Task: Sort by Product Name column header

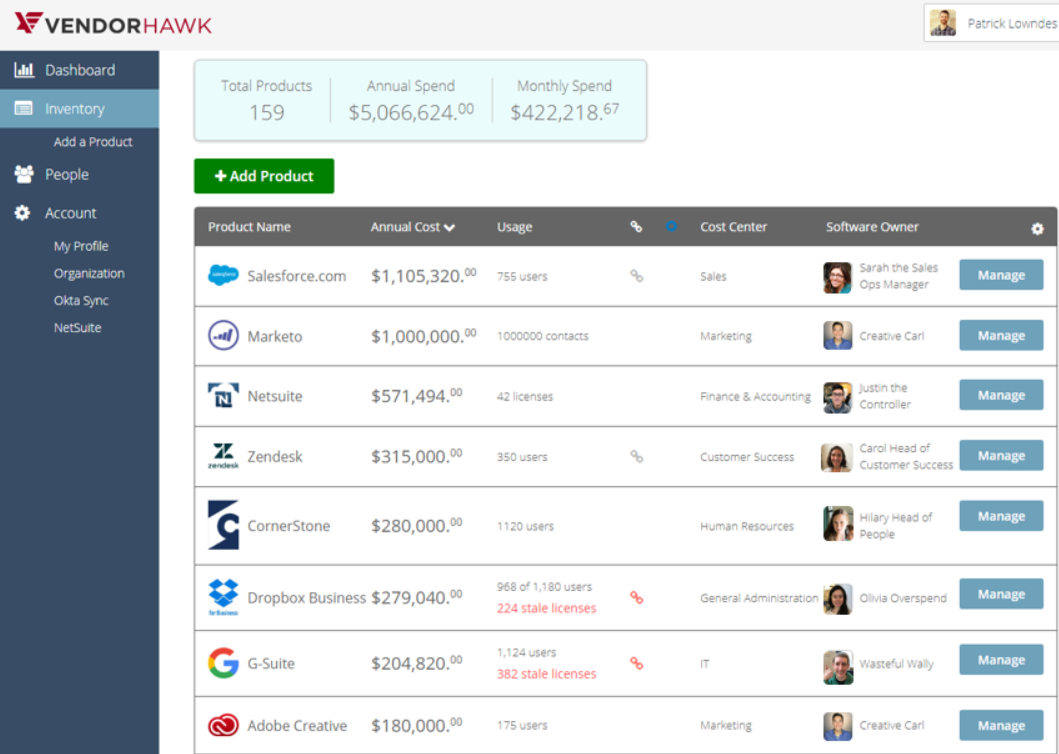Action: (249, 227)
